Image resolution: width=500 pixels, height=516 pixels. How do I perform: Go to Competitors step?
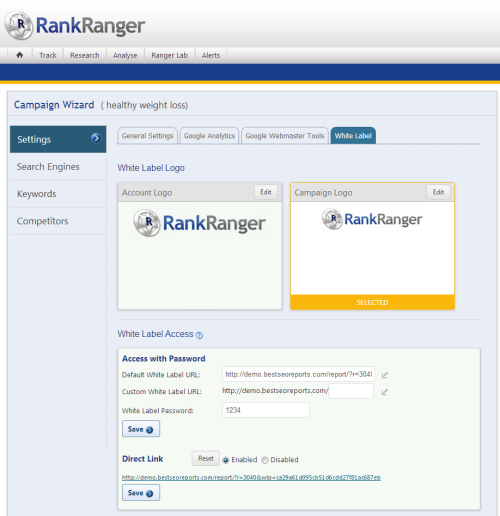[58, 221]
